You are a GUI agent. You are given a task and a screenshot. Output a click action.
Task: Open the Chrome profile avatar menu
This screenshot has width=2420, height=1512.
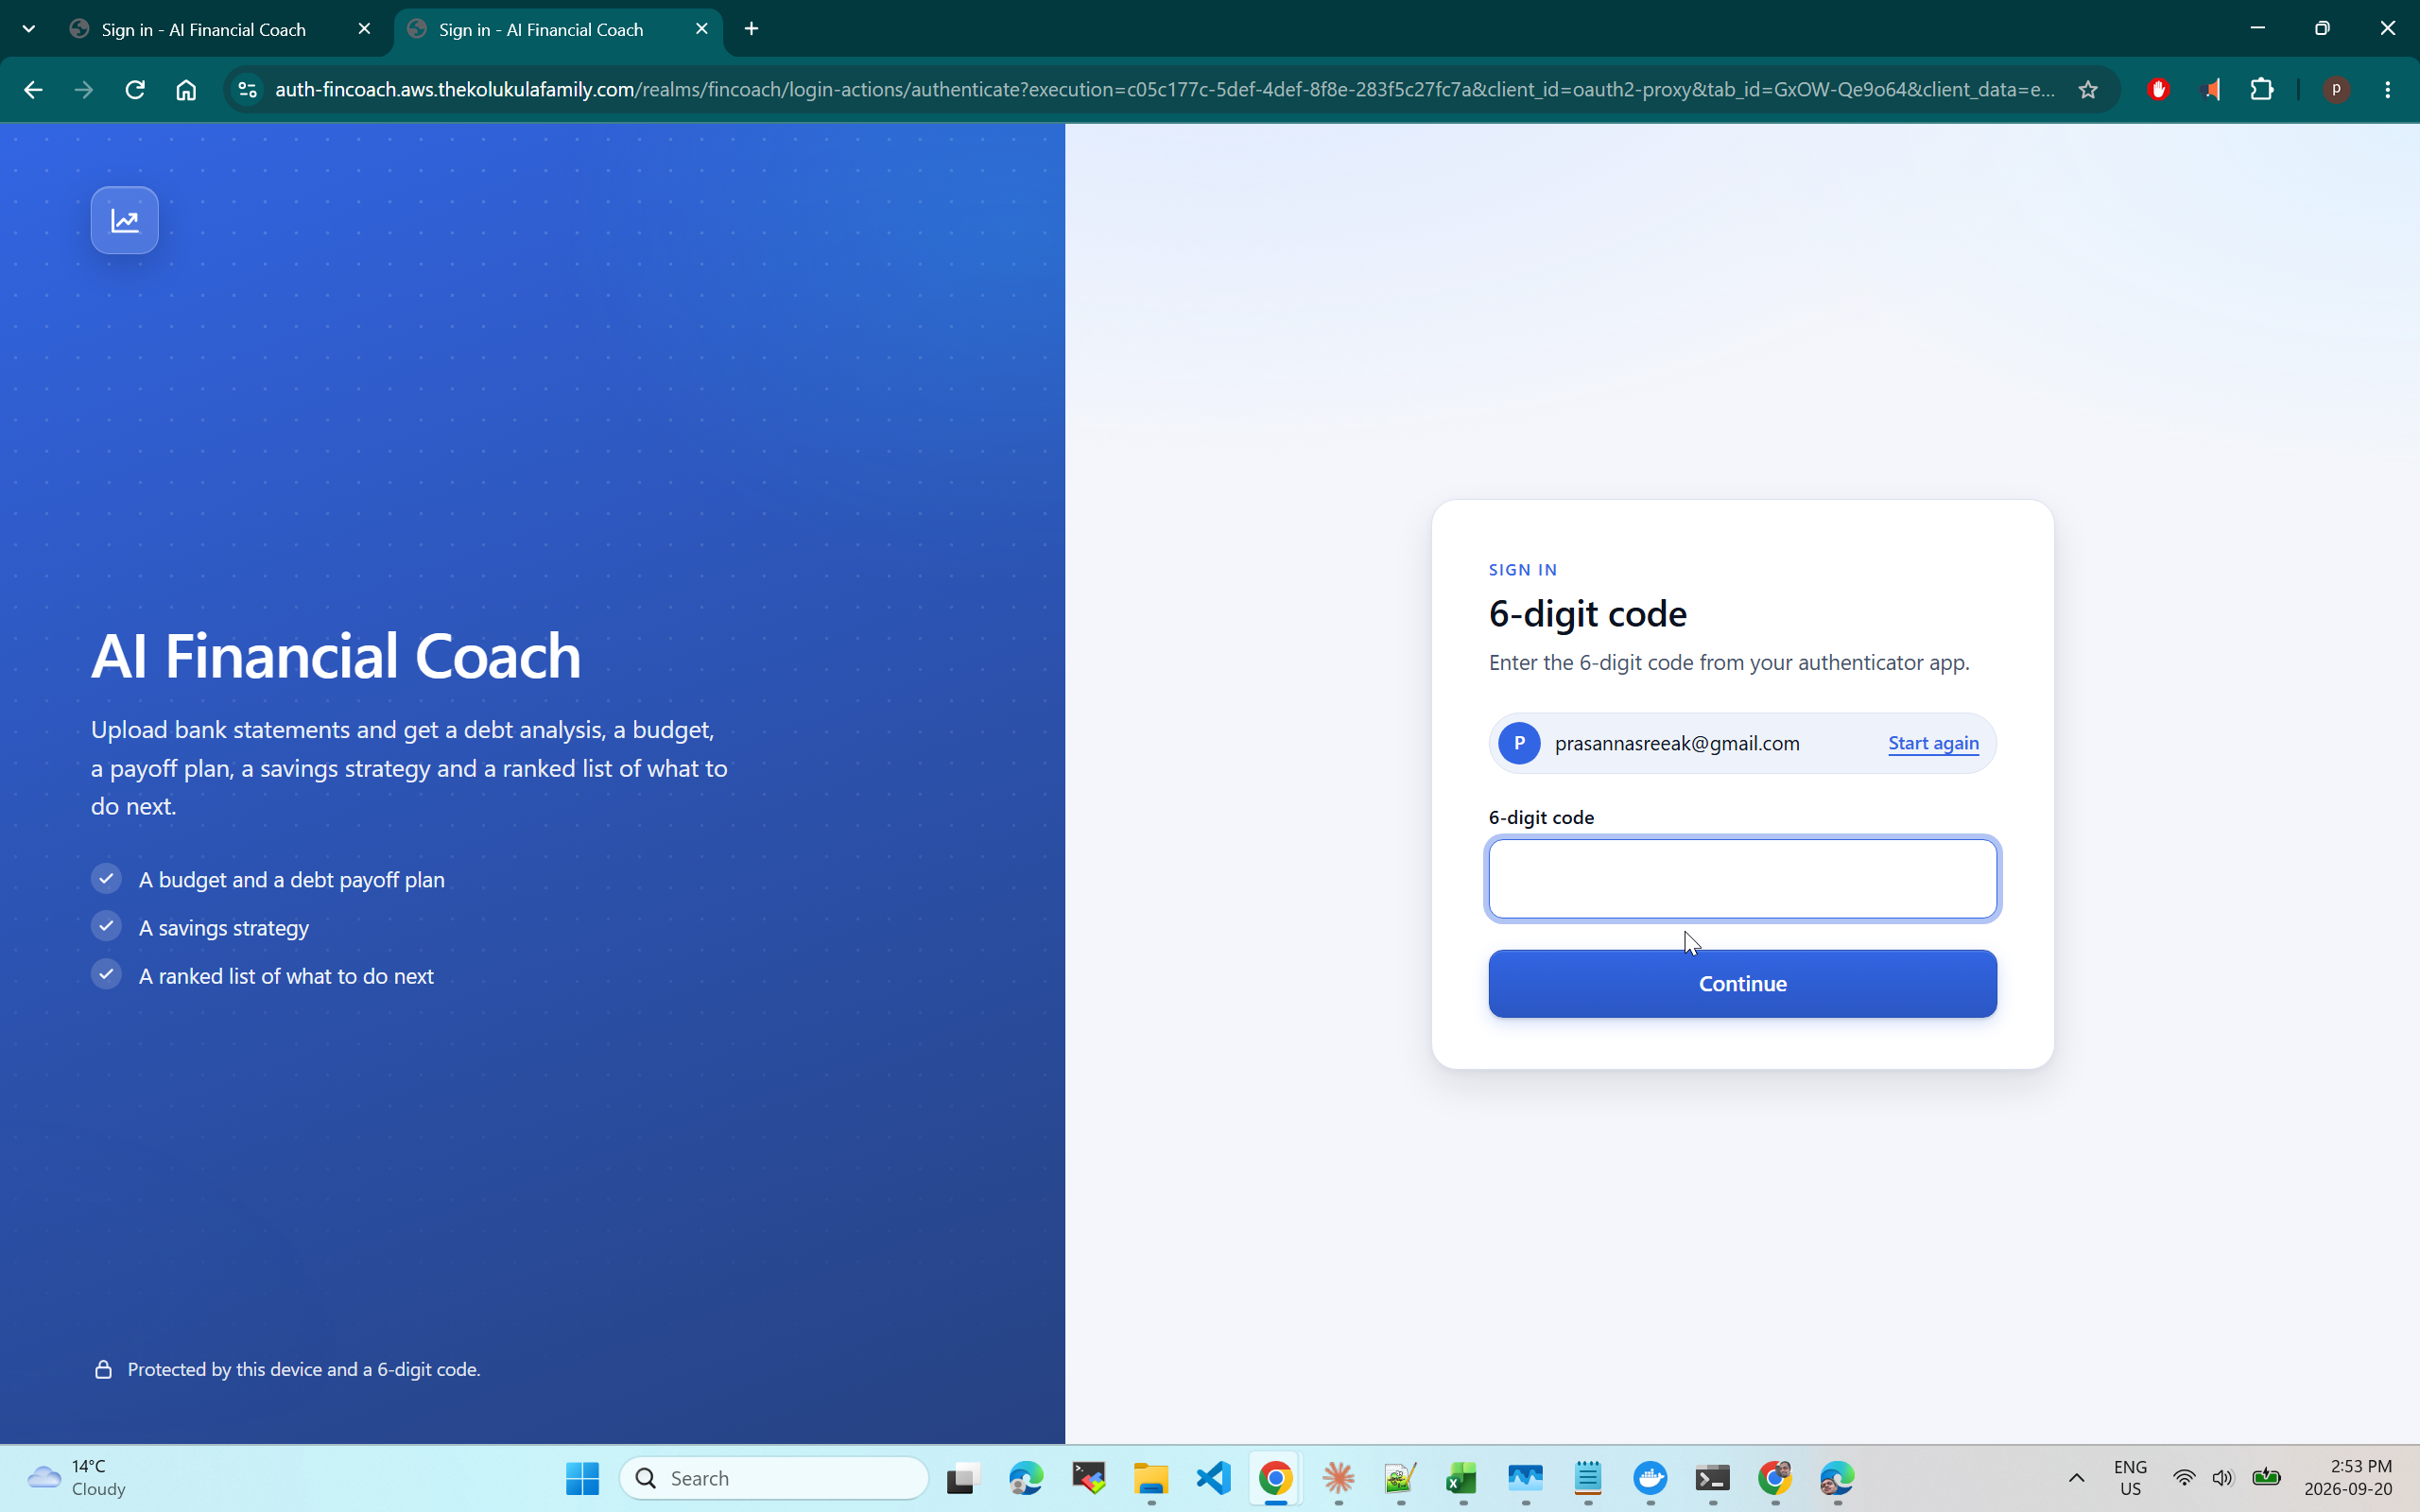pyautogui.click(x=2336, y=90)
